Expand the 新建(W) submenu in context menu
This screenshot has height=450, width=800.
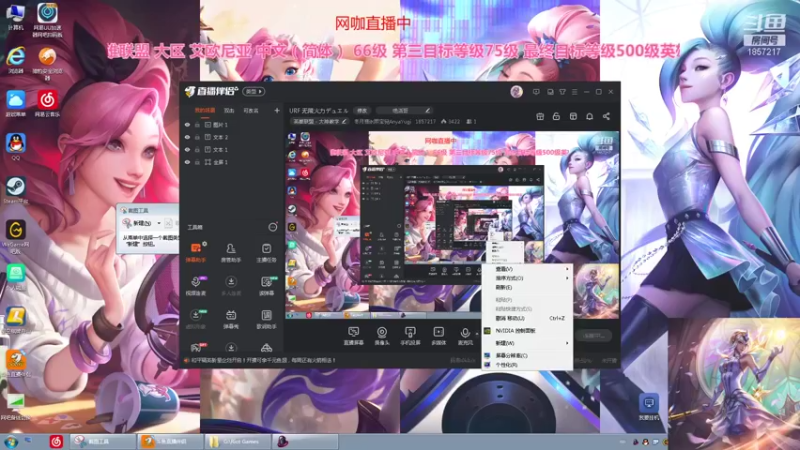(527, 343)
